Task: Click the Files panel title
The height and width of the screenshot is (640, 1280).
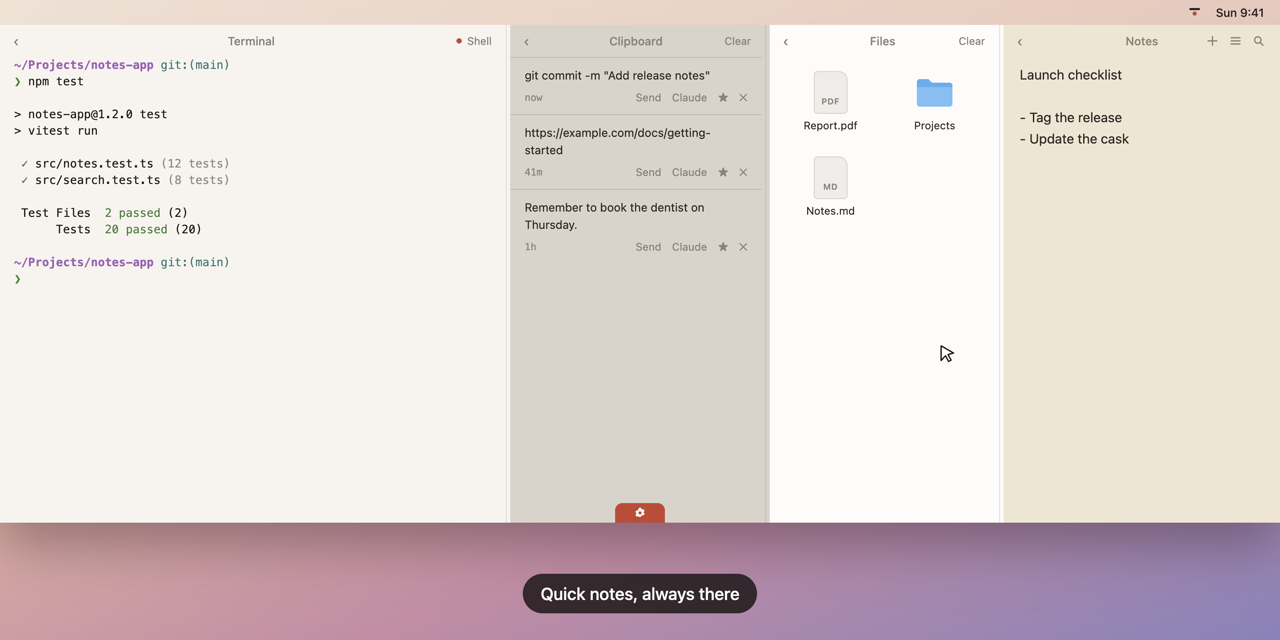Action: click(x=882, y=41)
